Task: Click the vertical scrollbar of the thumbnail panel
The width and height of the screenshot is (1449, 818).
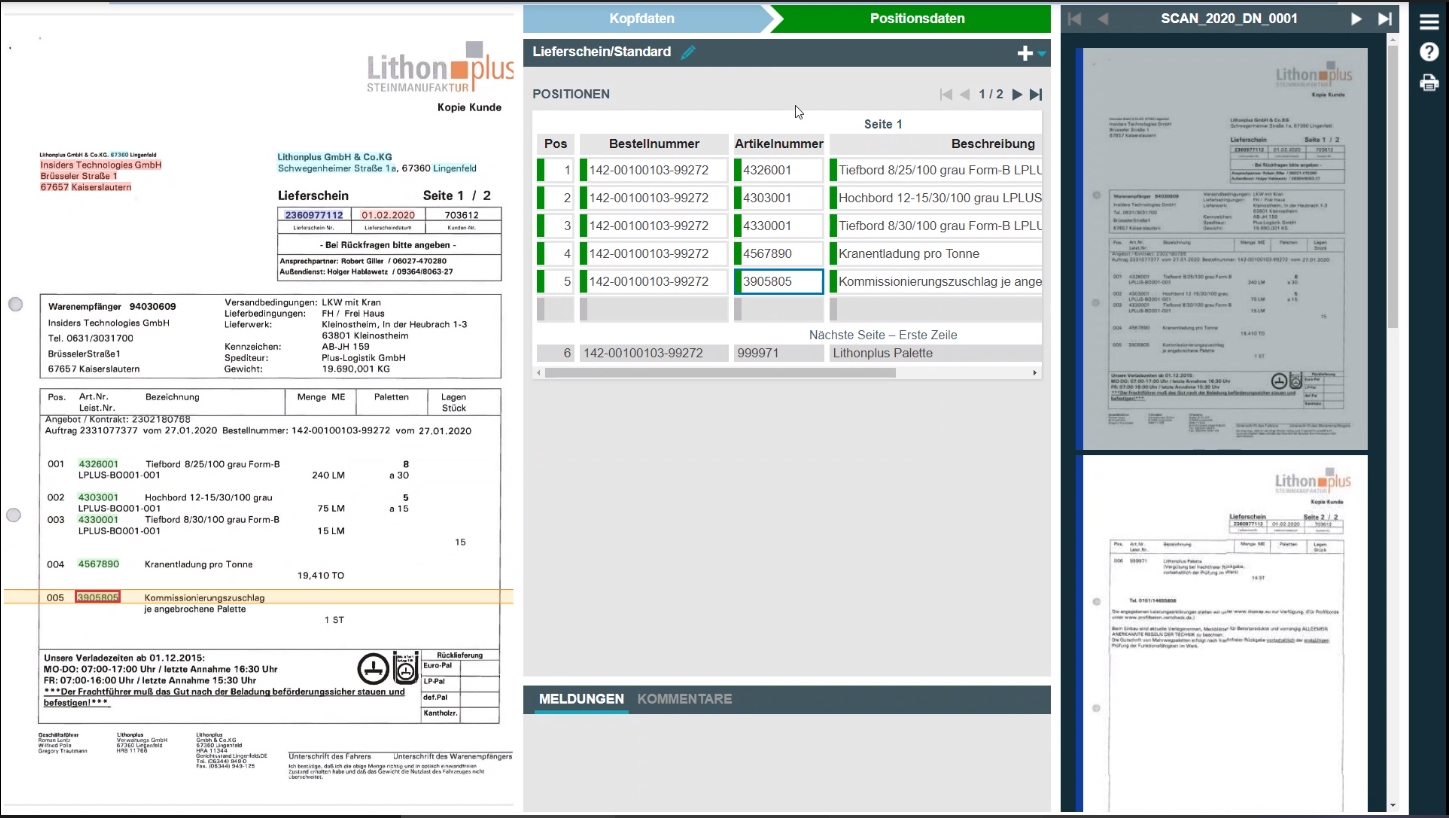Action: [1393, 186]
